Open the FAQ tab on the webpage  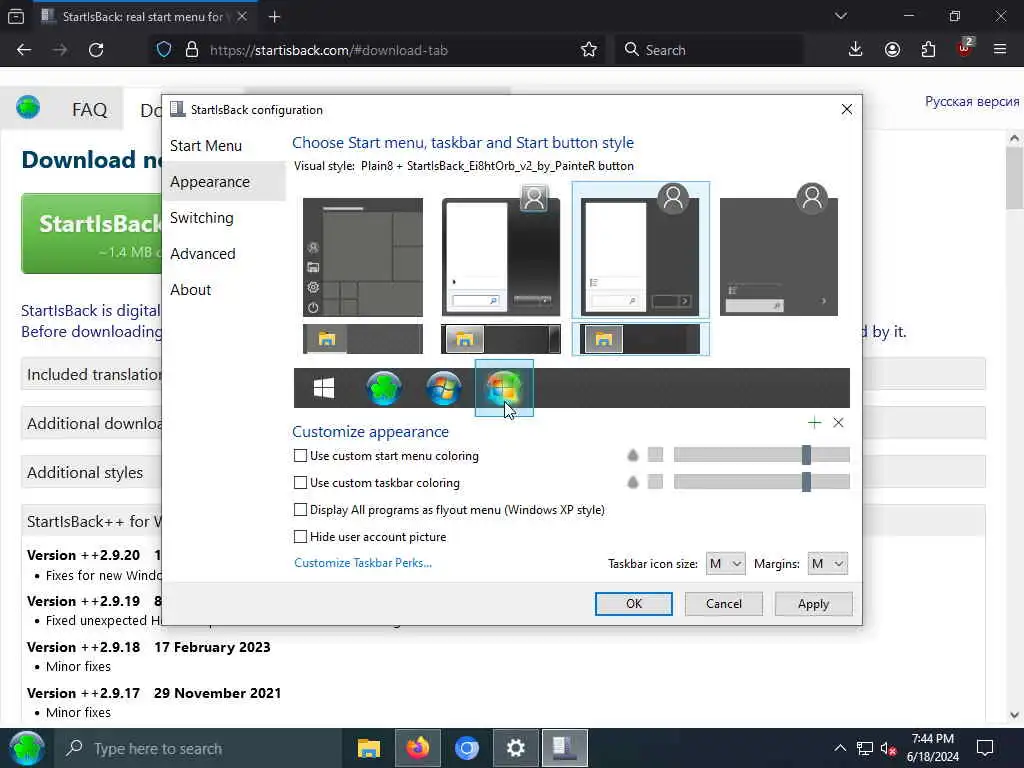(89, 109)
